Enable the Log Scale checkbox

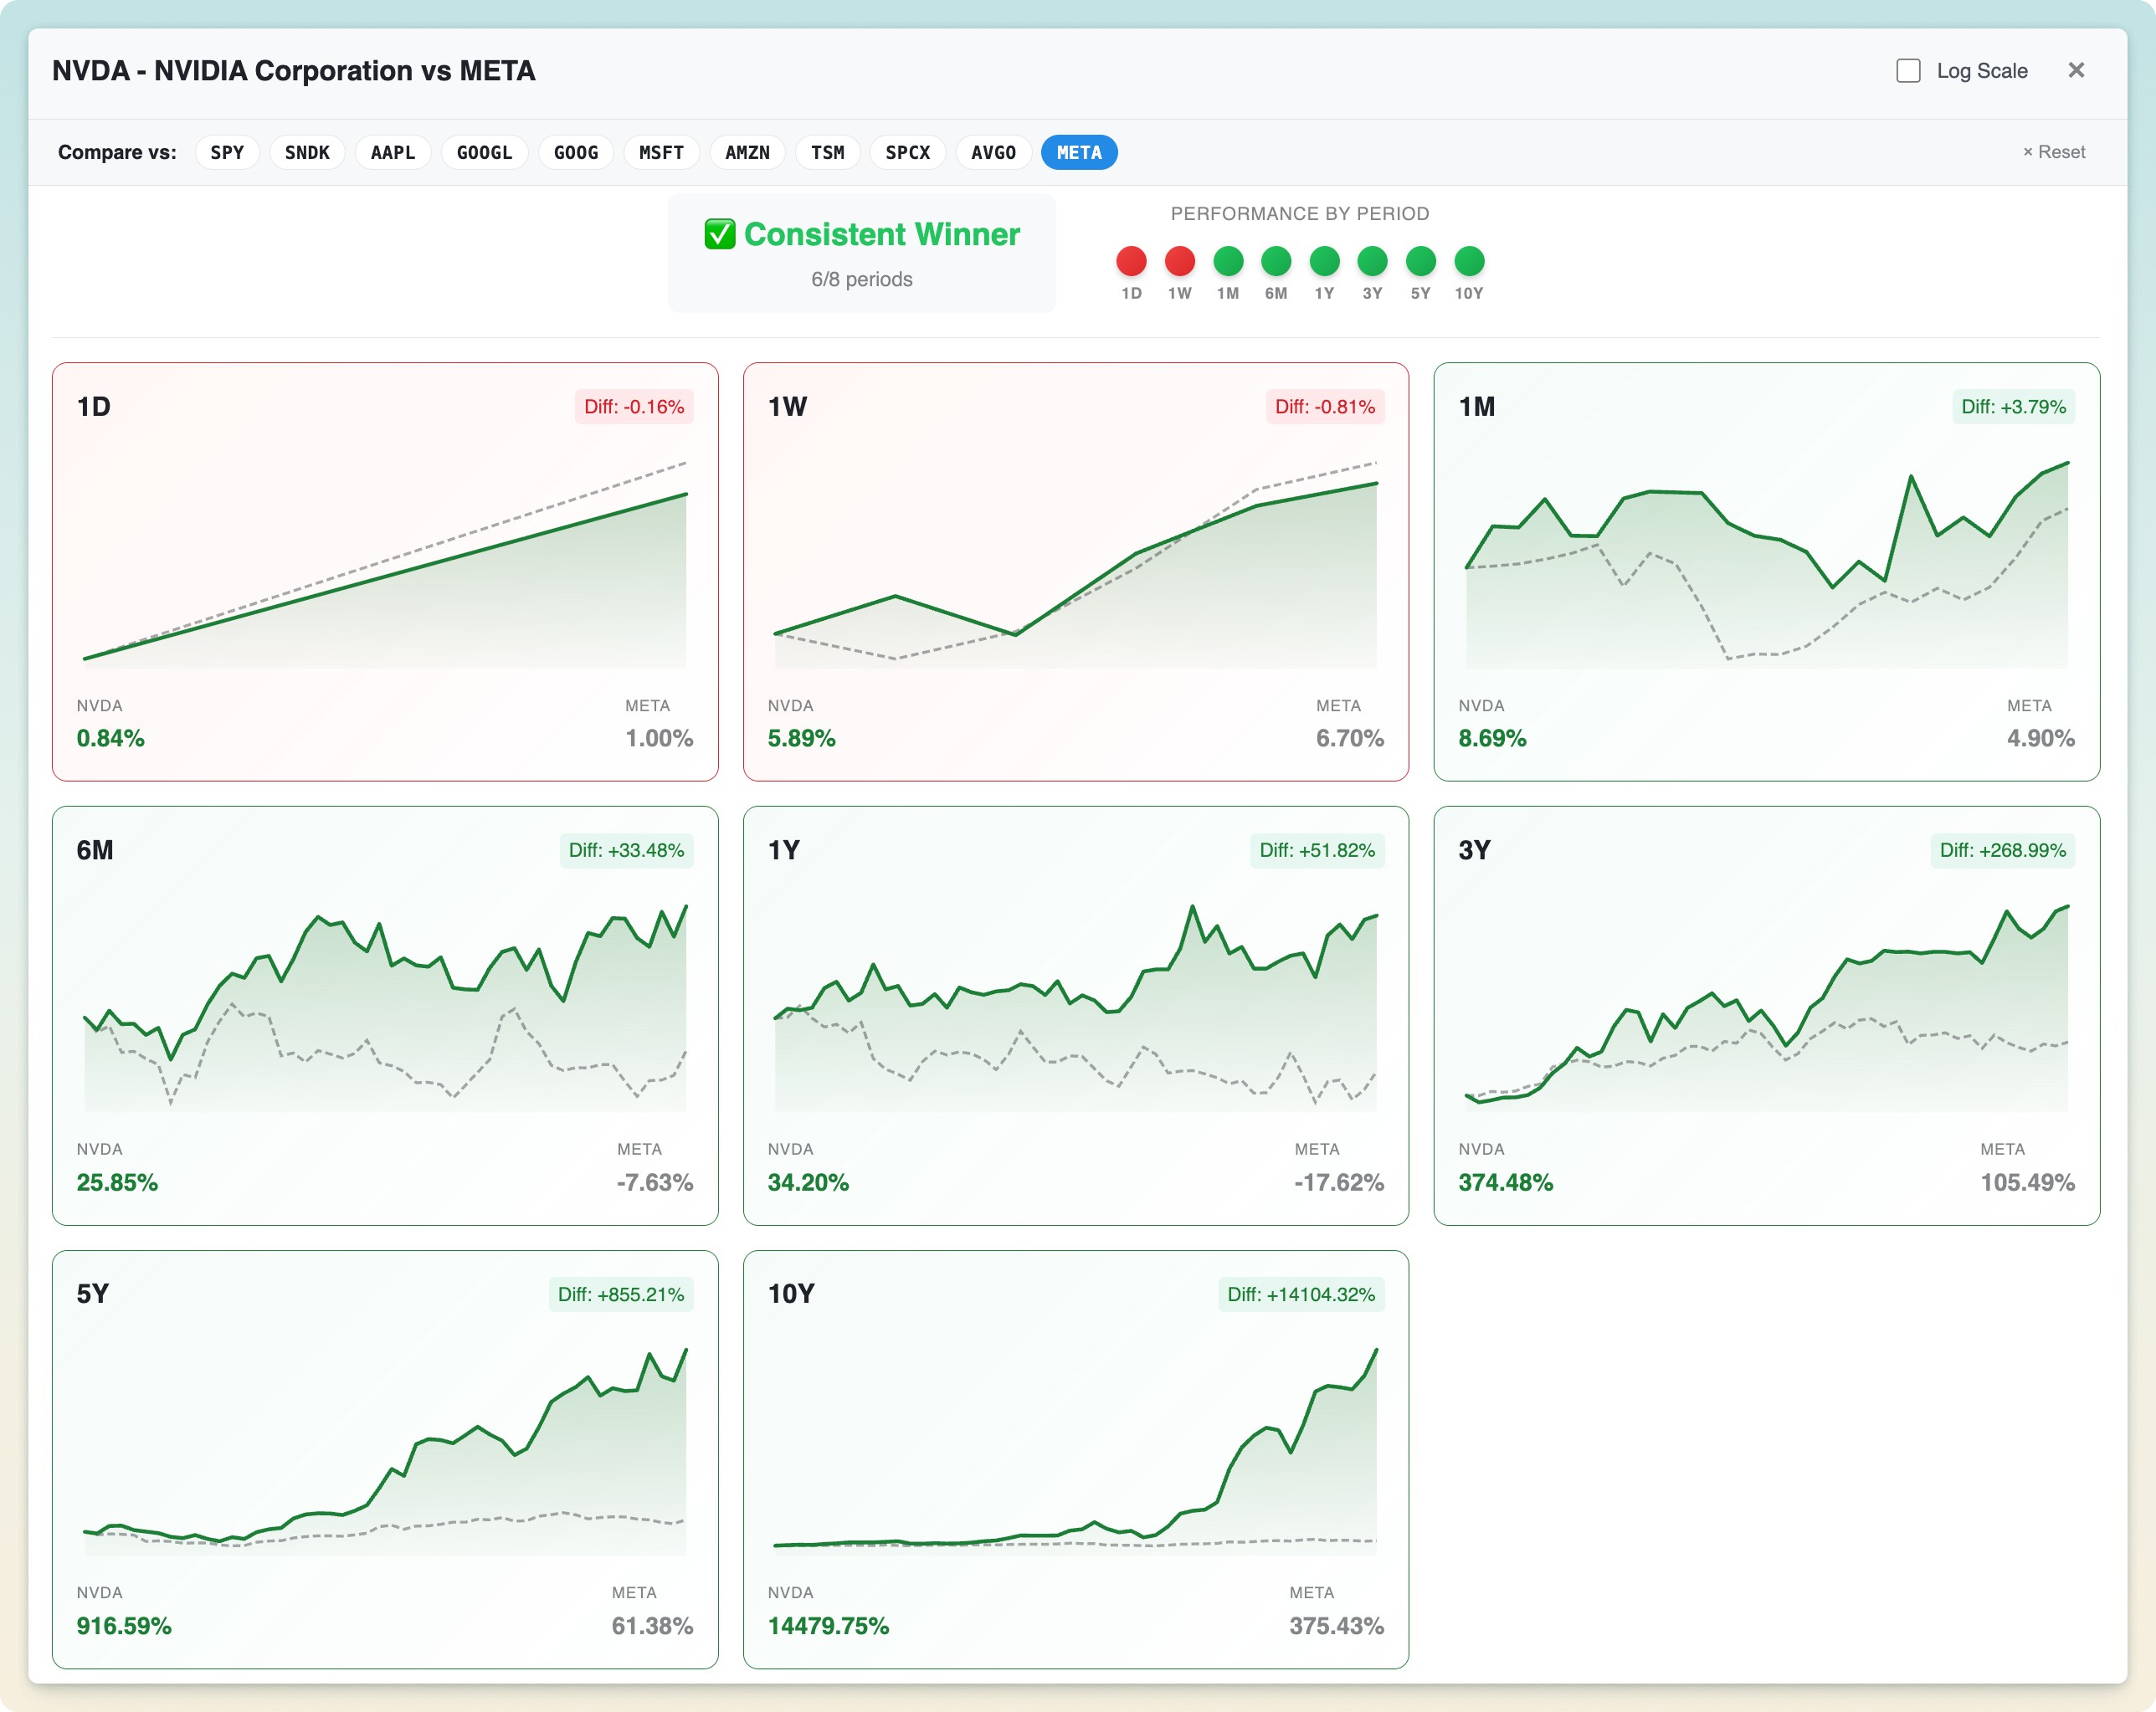(x=1908, y=71)
